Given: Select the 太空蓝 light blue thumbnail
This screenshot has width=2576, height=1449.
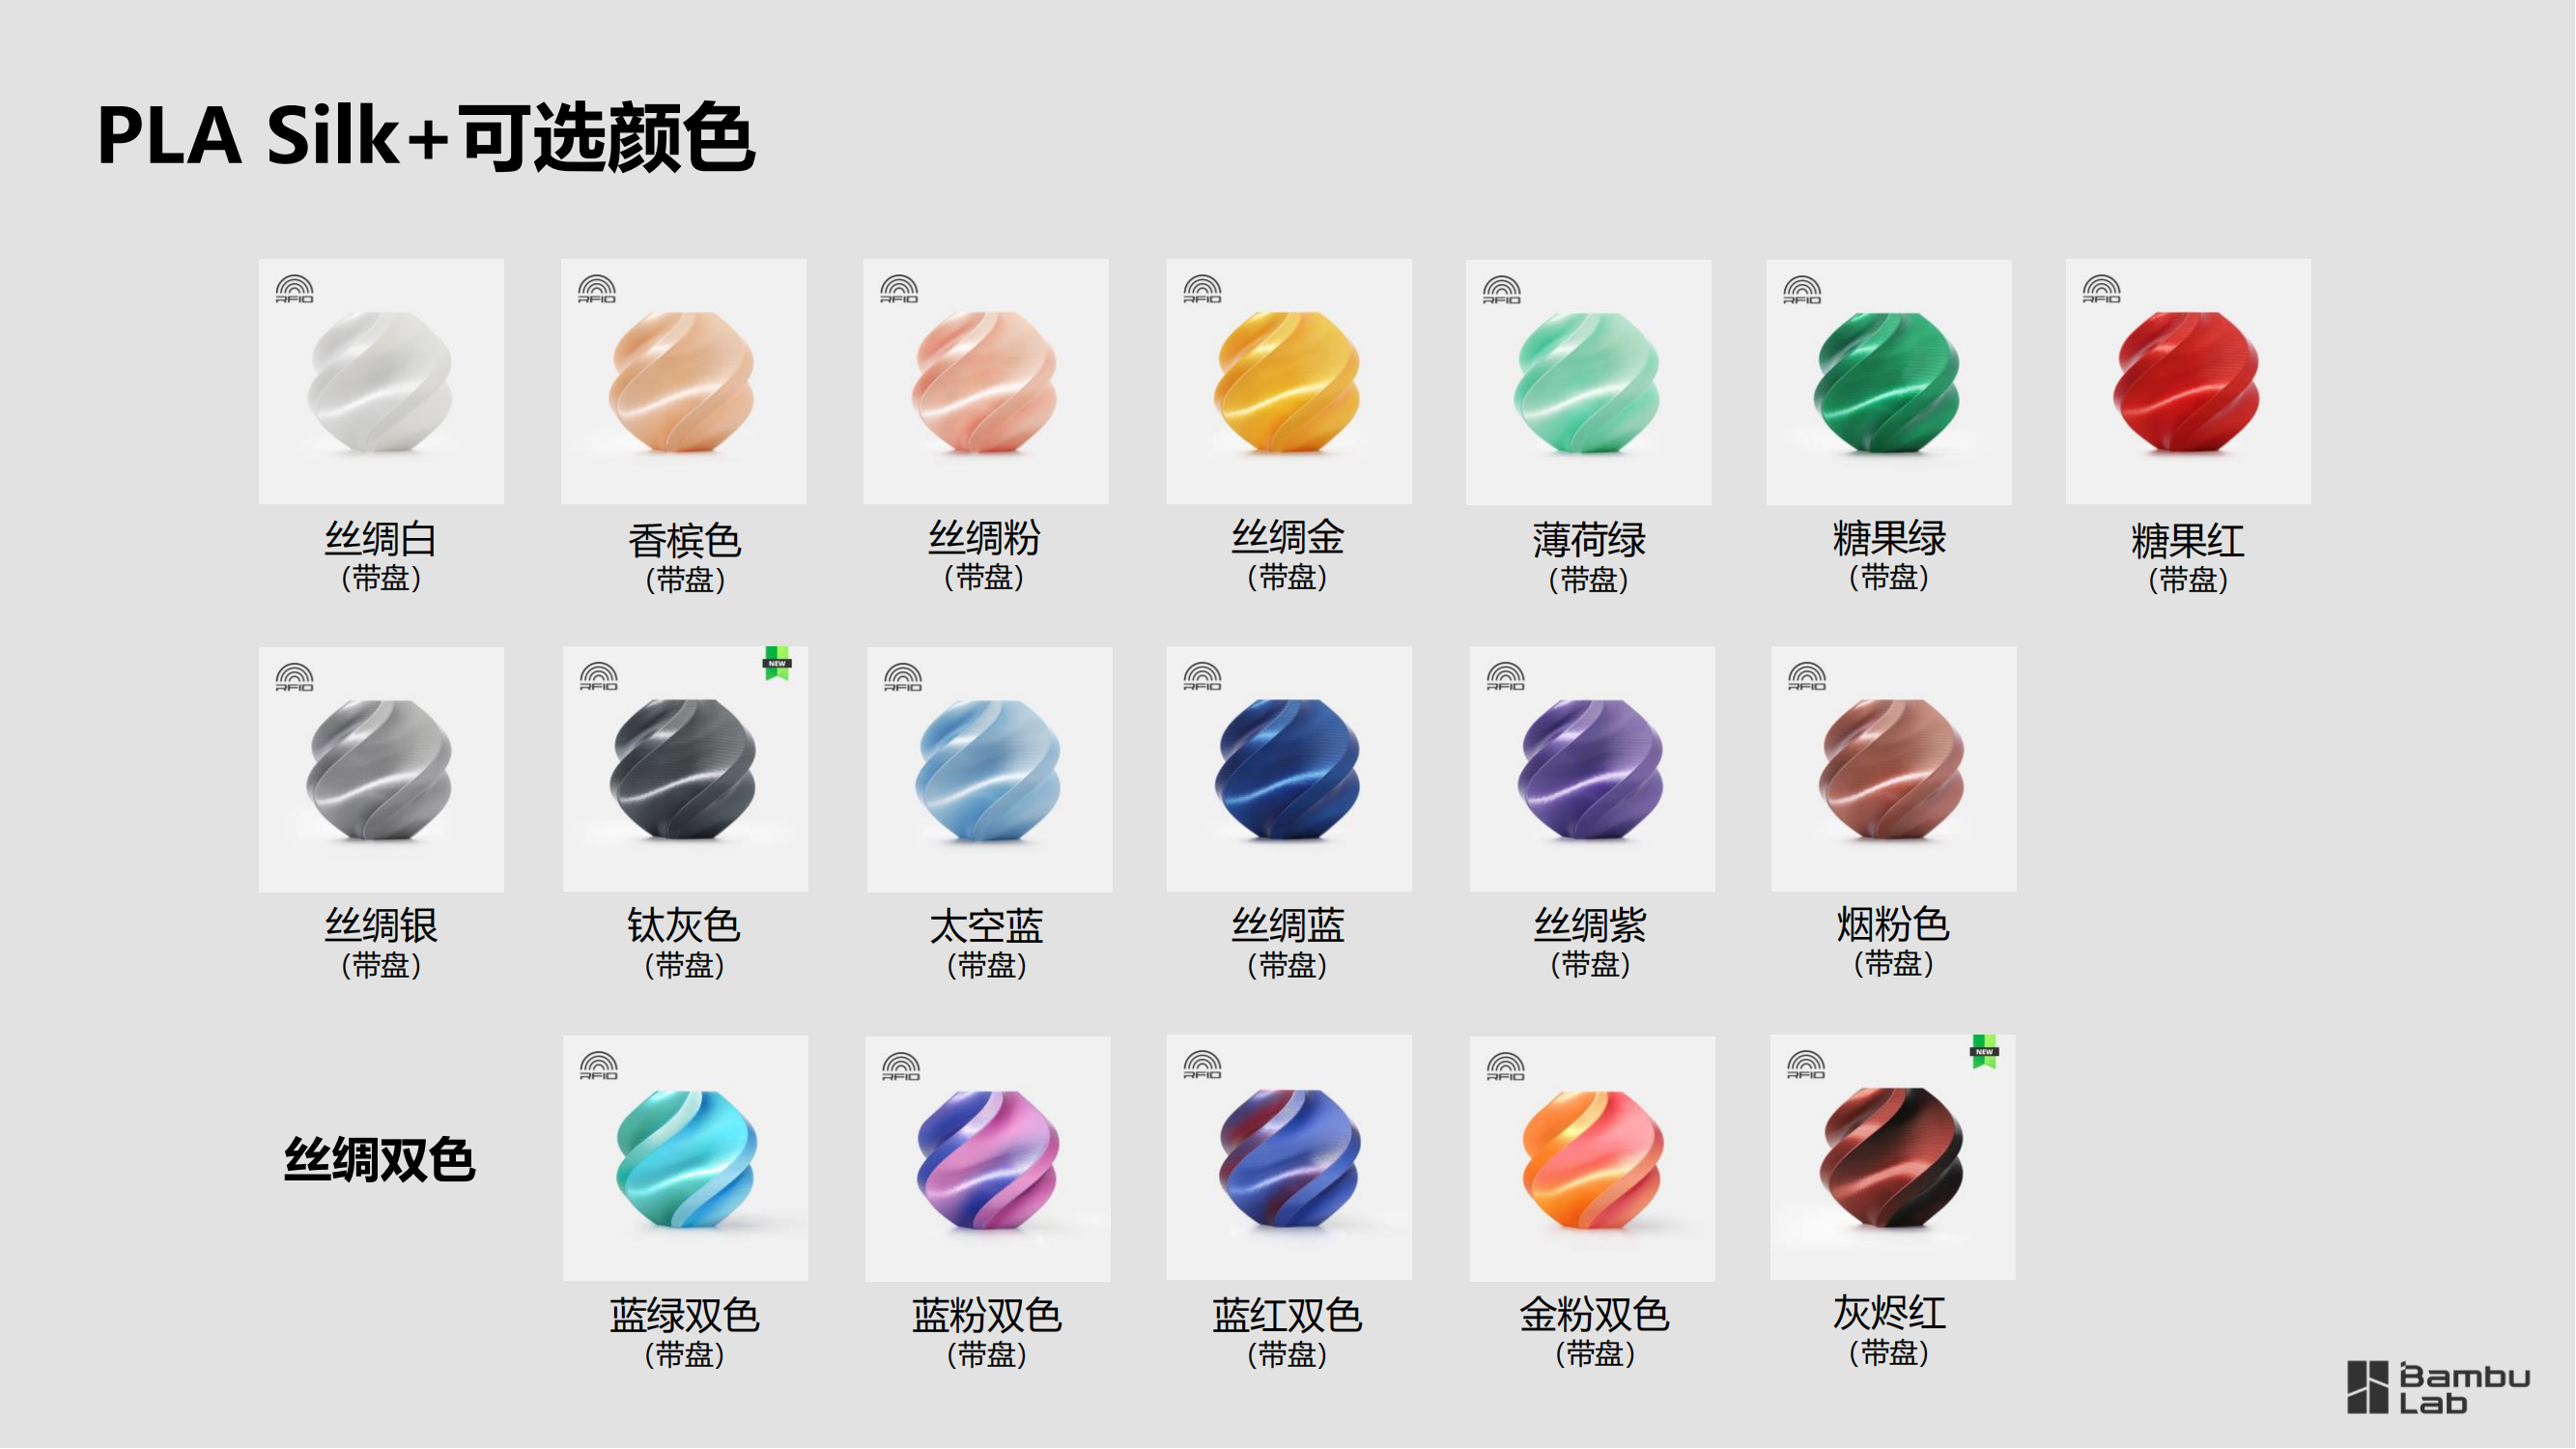Looking at the screenshot, I should pyautogui.click(x=989, y=769).
